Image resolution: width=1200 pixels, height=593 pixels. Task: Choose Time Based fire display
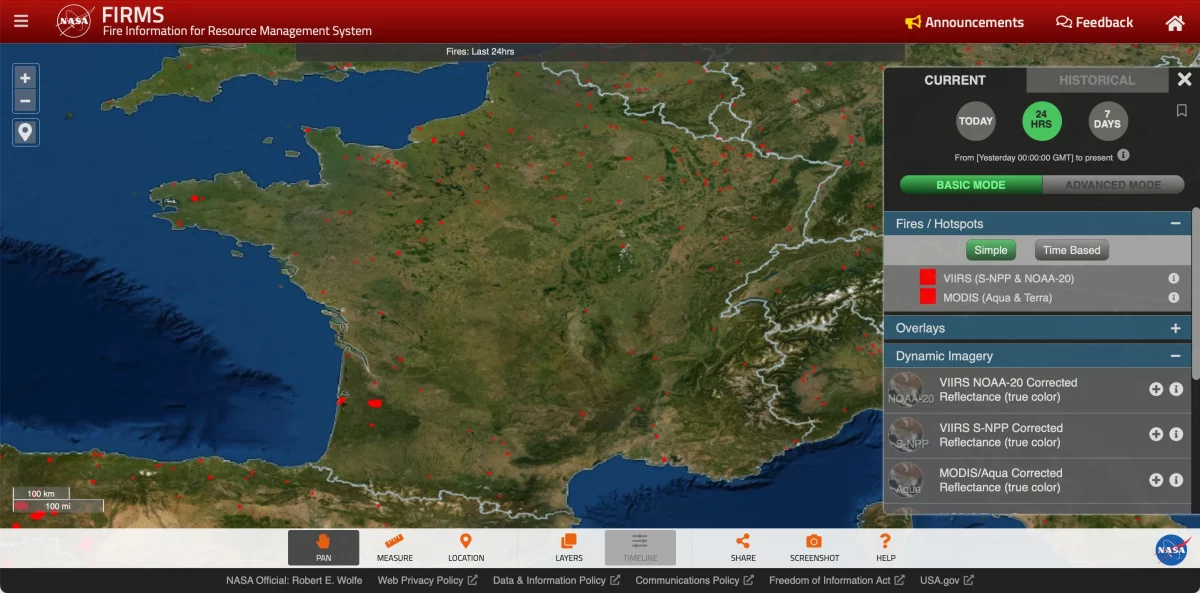coord(1071,250)
